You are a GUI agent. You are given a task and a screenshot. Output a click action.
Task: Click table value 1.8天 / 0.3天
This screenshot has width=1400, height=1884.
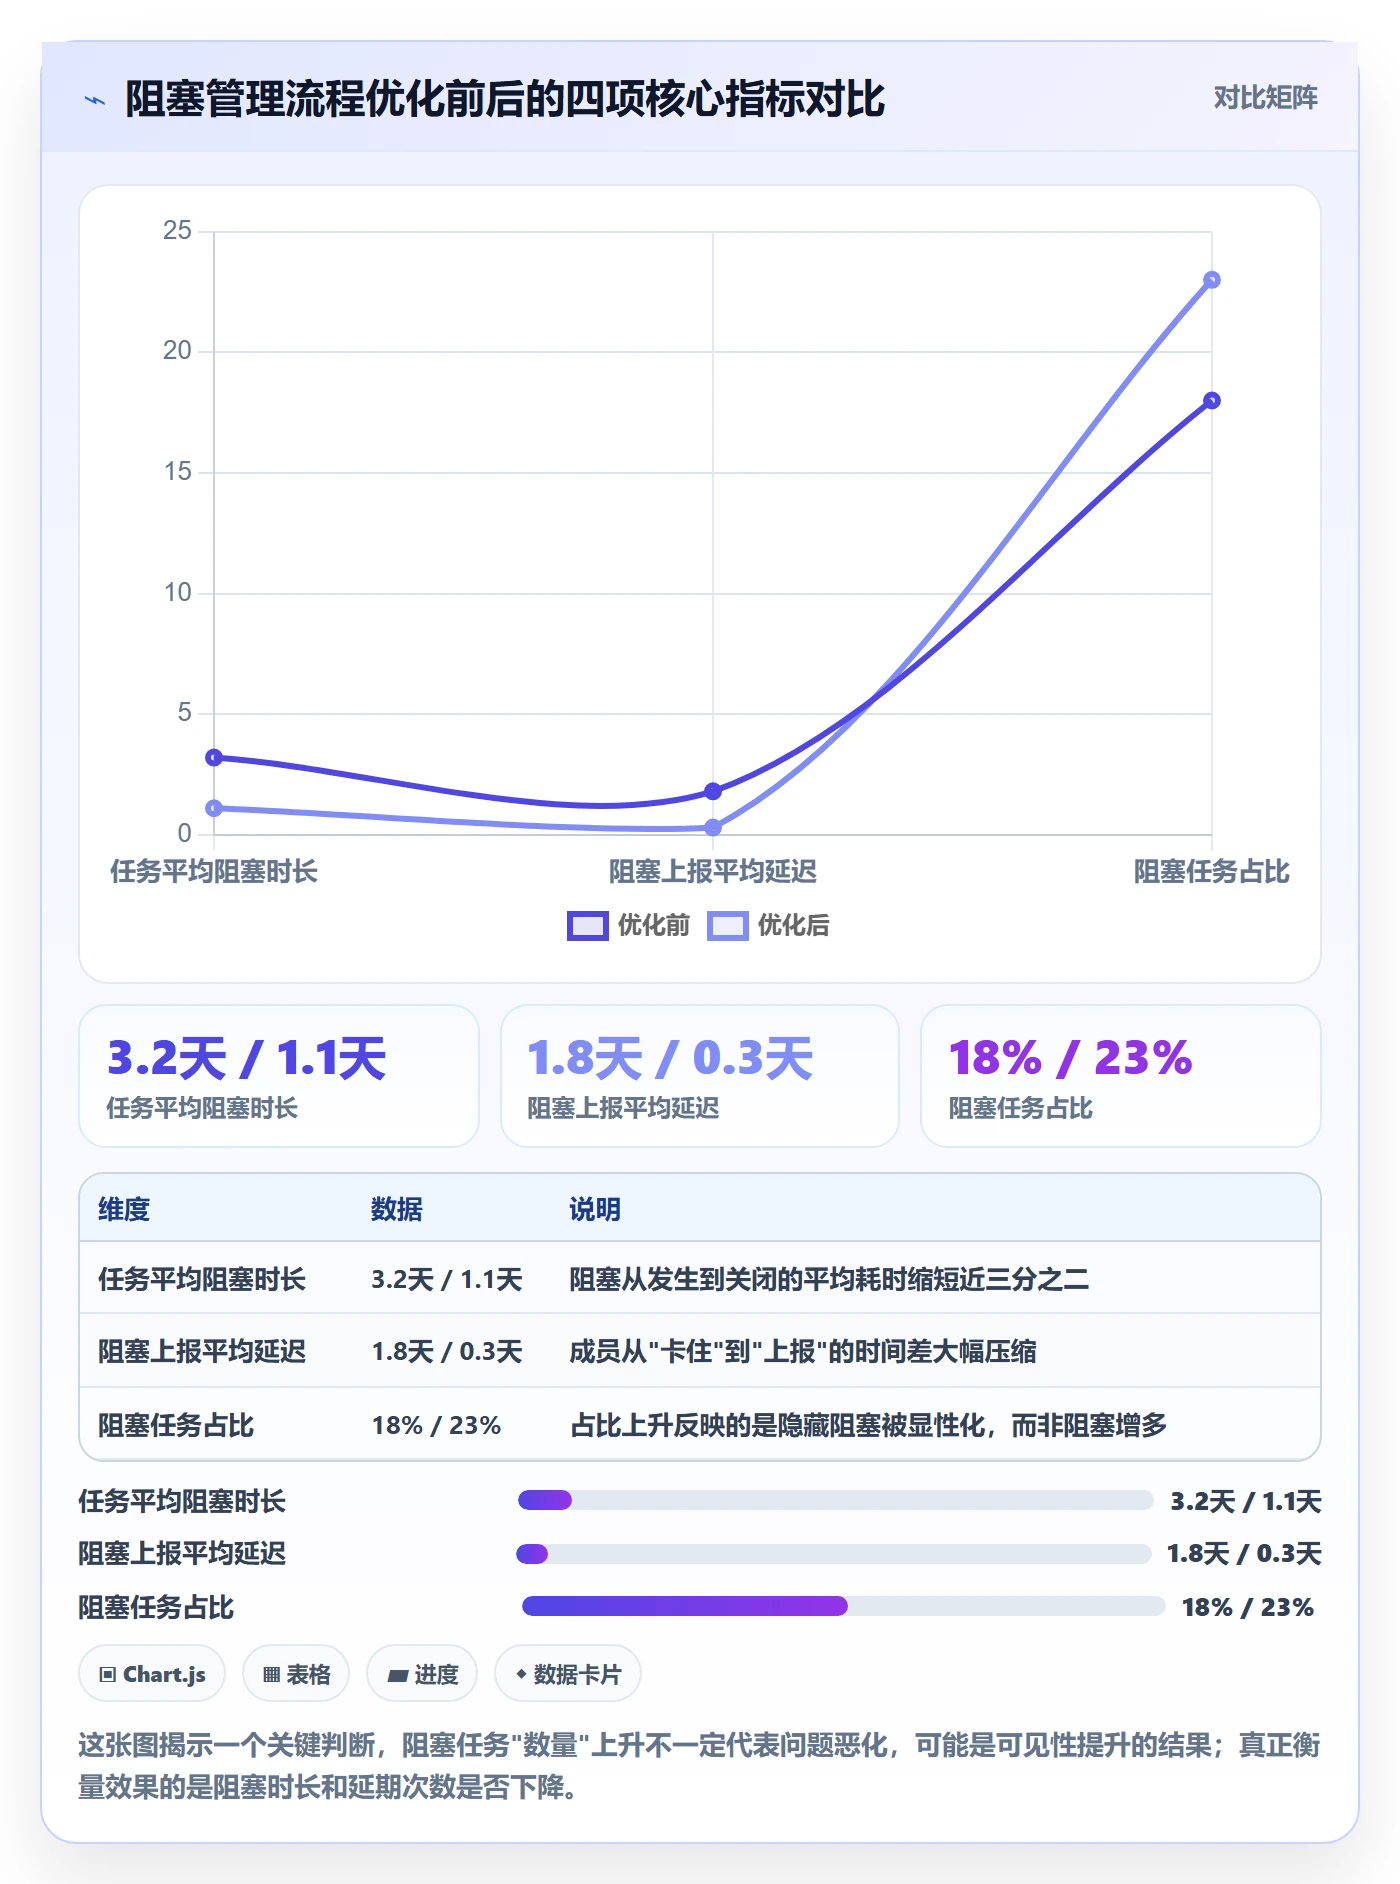tap(447, 1352)
